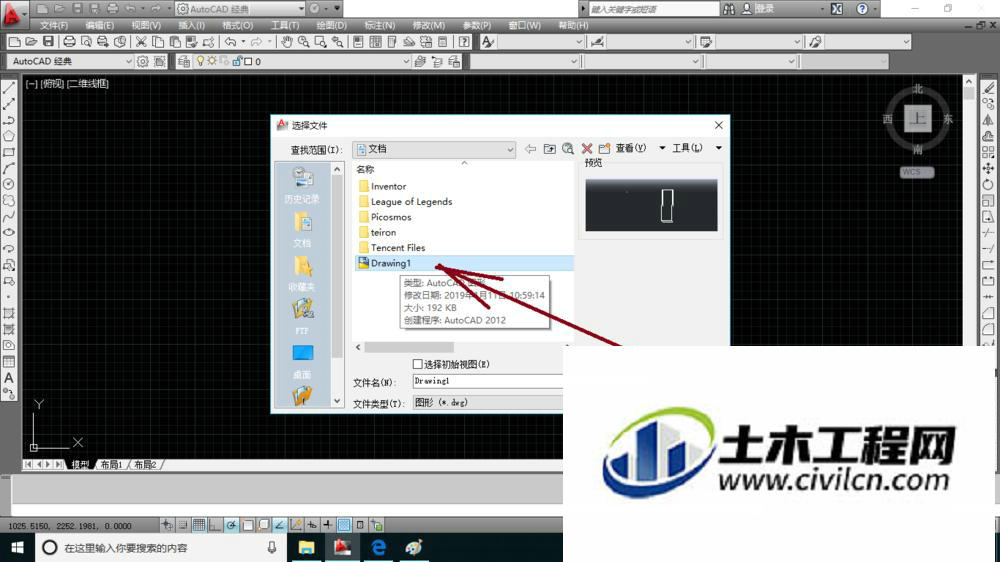Viewport: 1000px width, 562px height.
Task: Select the Rectangle draw tool
Action: click(9, 152)
